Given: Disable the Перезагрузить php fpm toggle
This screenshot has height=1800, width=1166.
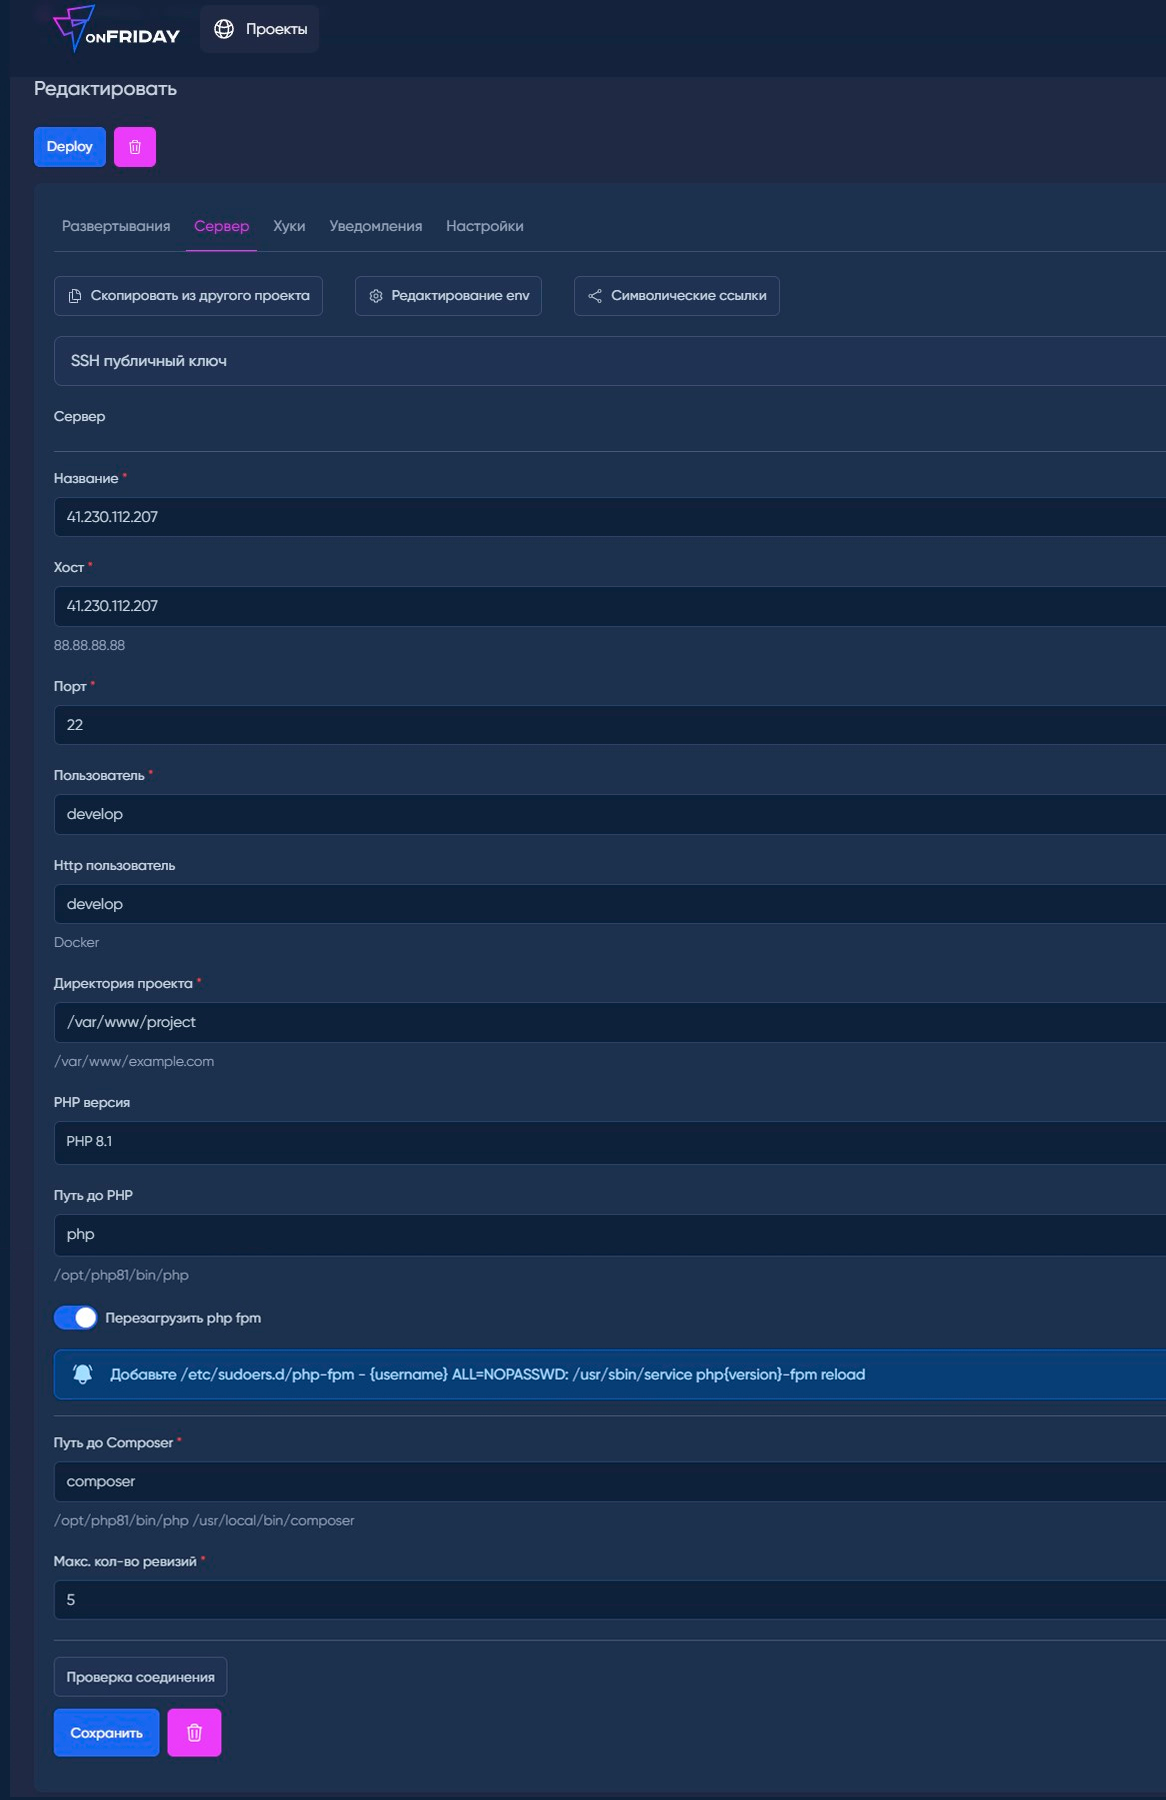Looking at the screenshot, I should click(76, 1318).
